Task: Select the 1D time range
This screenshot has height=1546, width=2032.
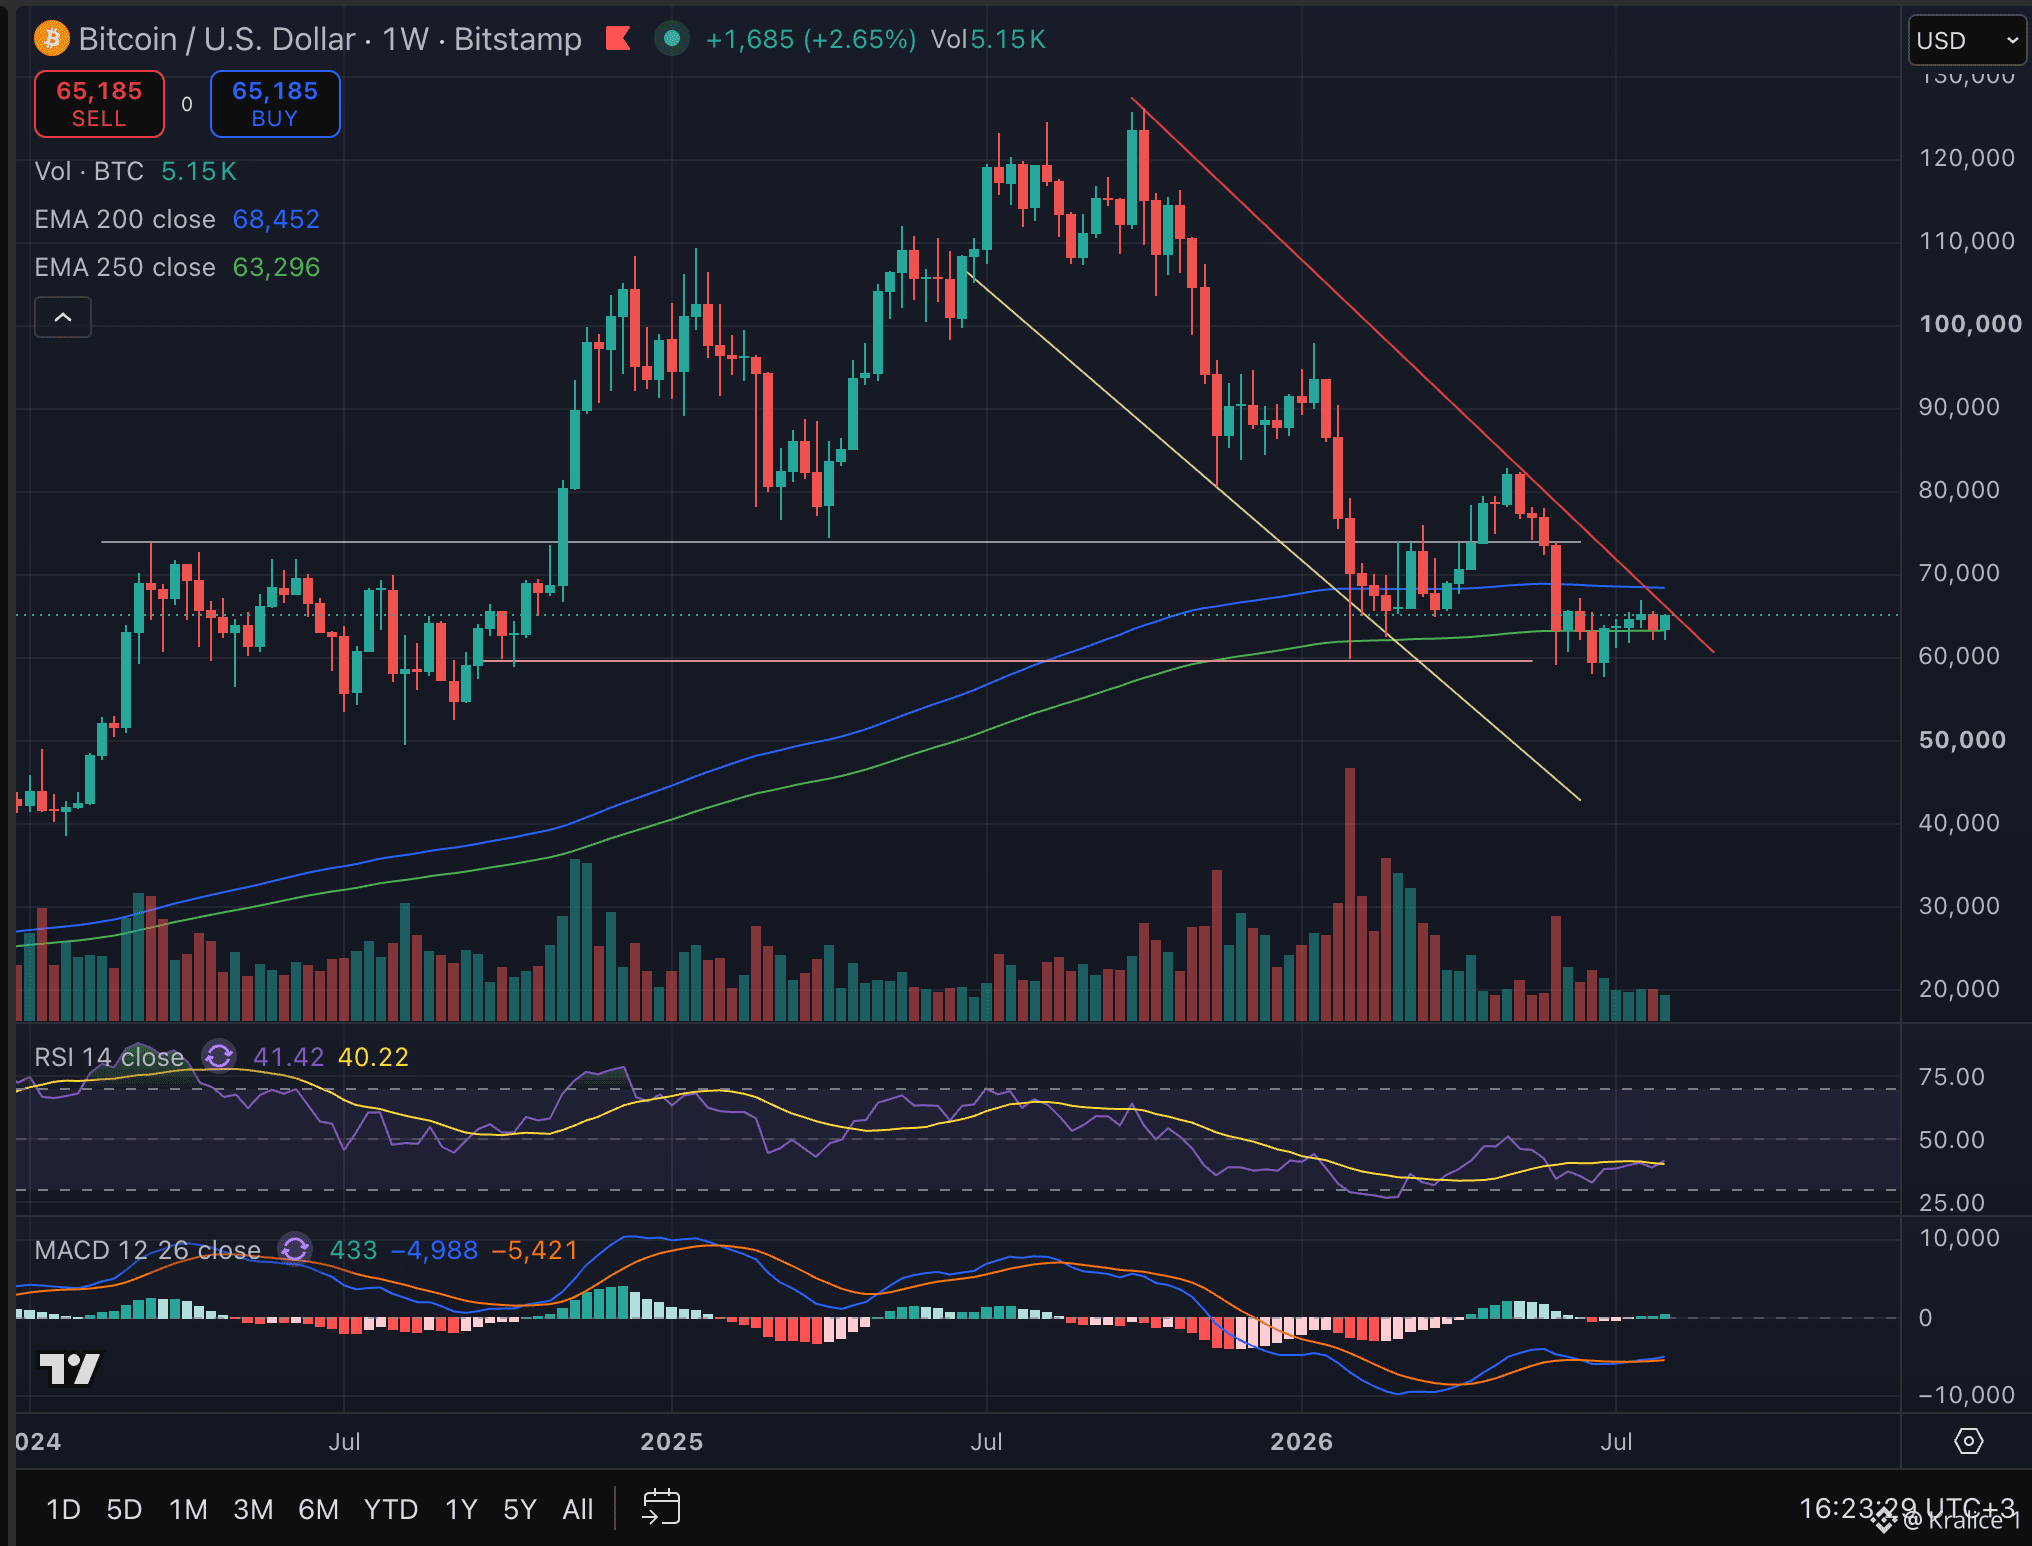Action: pos(63,1508)
